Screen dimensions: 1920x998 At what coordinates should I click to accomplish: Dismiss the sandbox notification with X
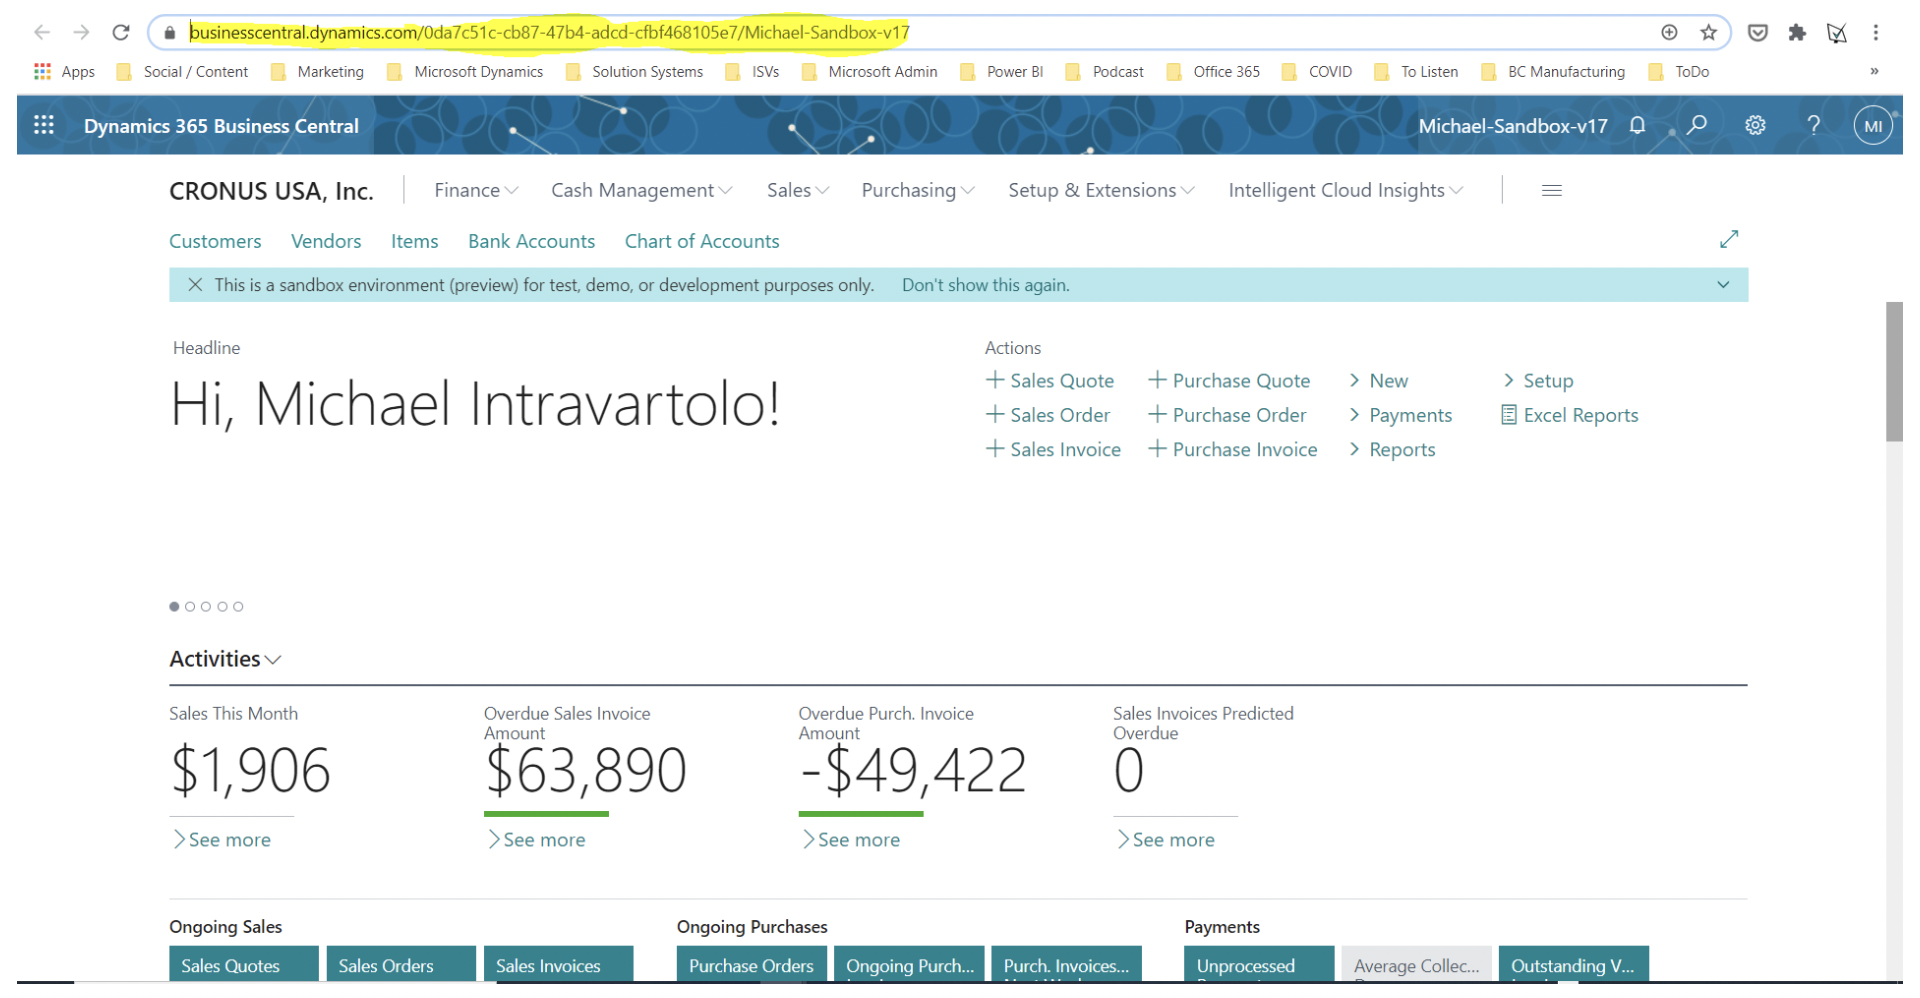tap(195, 285)
